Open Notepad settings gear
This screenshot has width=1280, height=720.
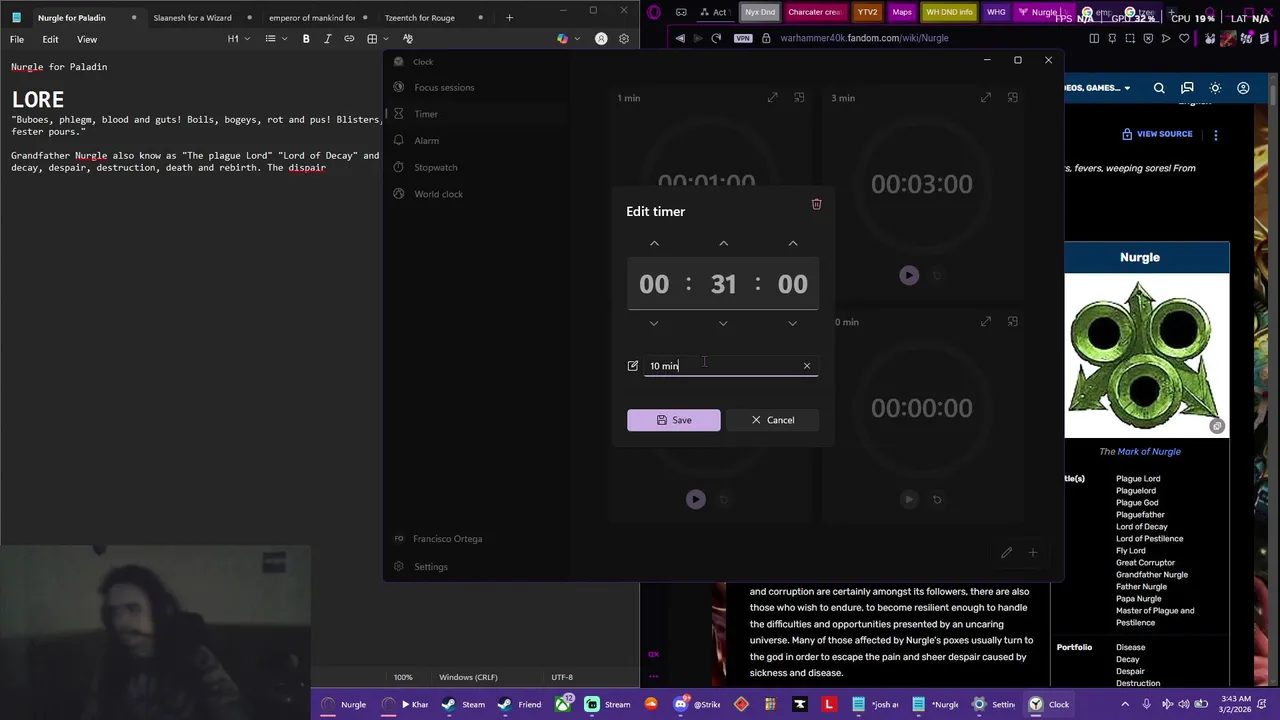point(624,39)
